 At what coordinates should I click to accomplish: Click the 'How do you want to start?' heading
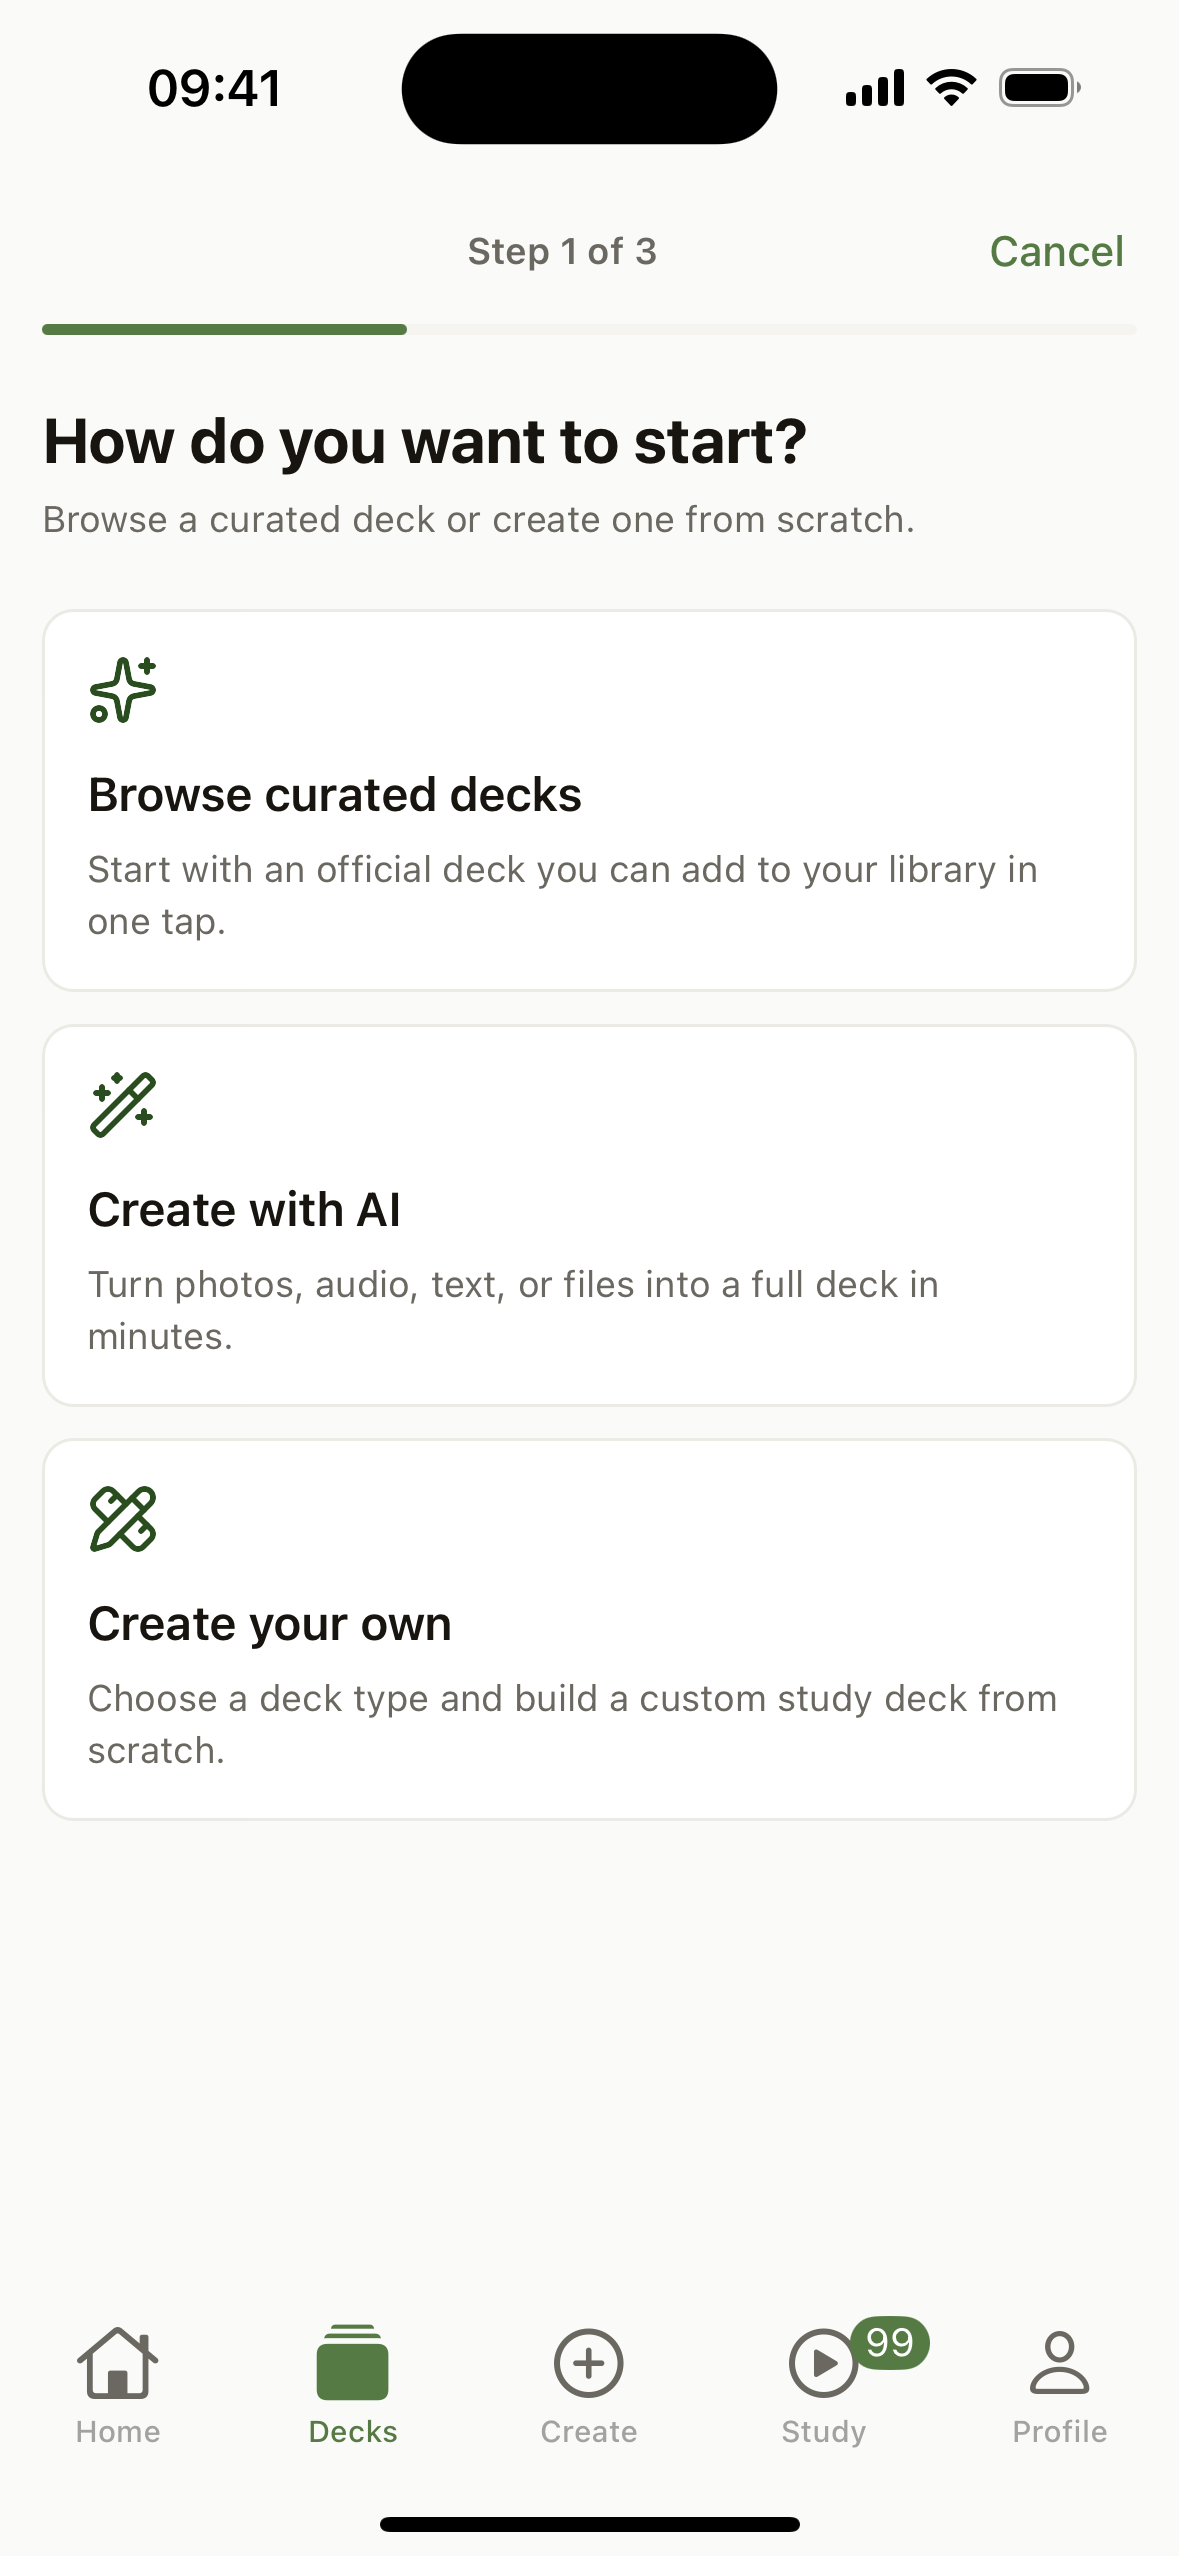425,441
